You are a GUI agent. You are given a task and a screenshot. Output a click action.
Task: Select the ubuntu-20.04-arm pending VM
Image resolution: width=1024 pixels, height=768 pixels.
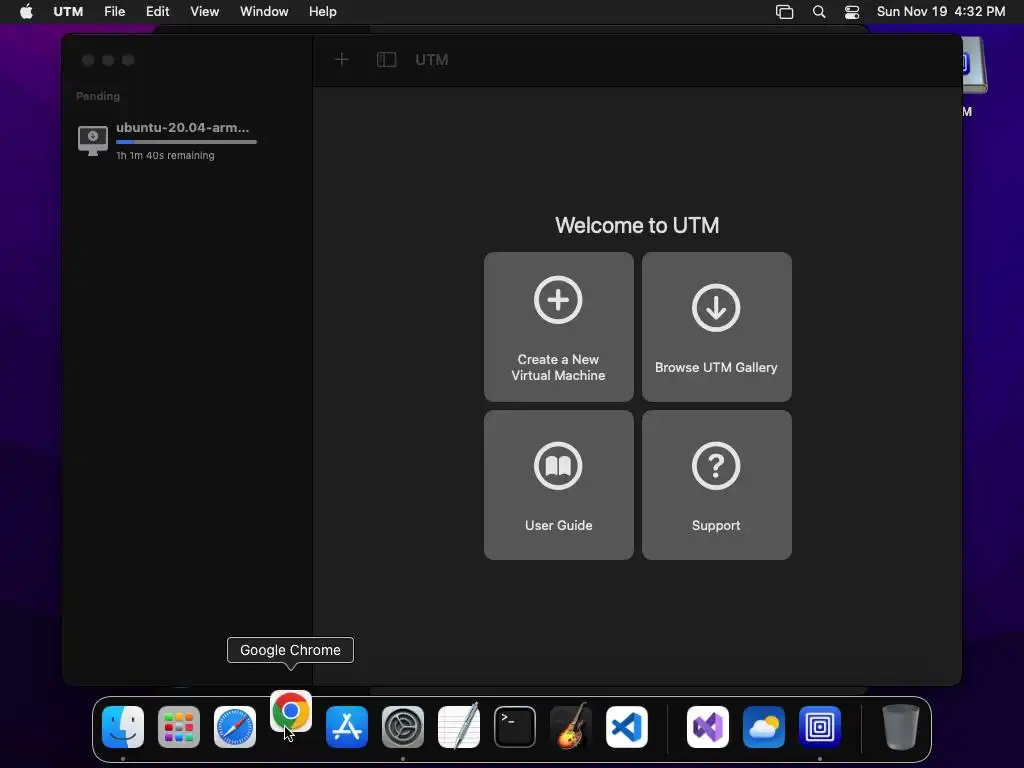187,141
